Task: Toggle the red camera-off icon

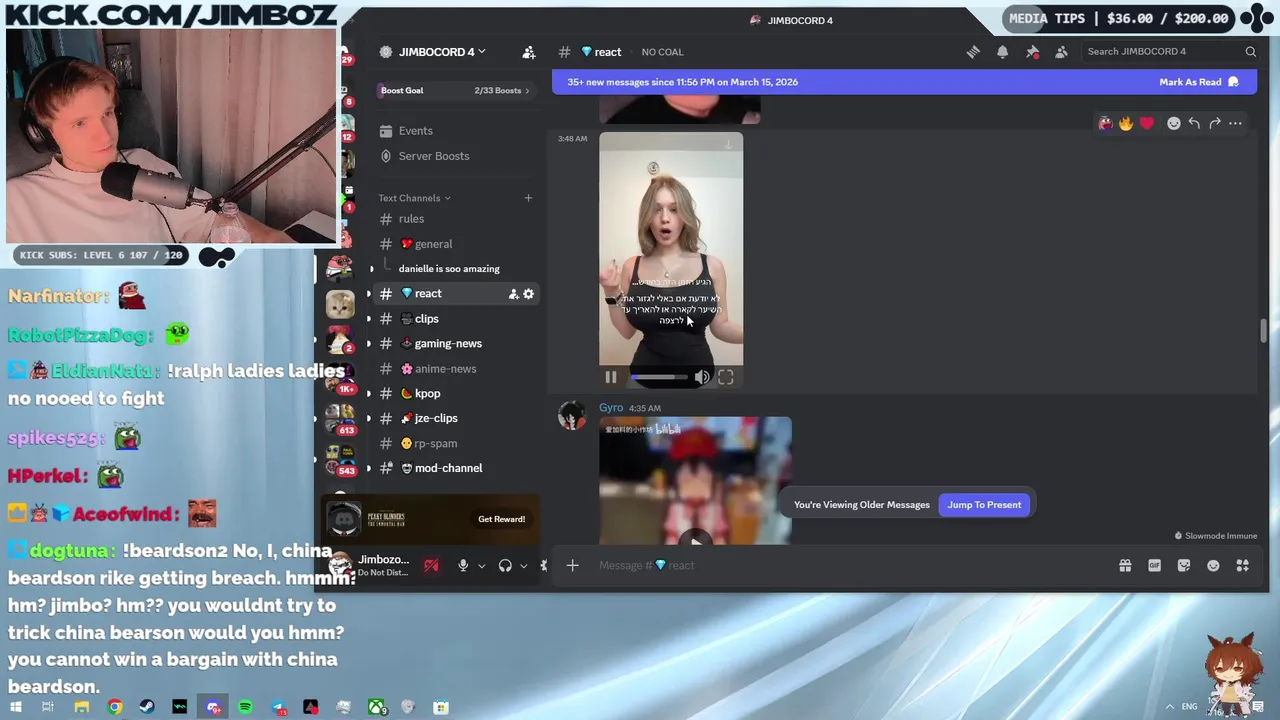Action: tap(431, 566)
